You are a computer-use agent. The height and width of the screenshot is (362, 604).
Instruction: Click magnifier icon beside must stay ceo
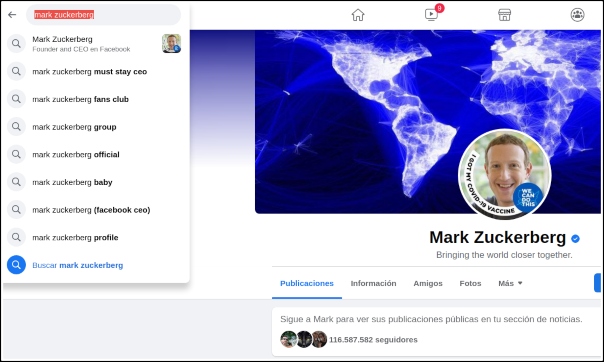coord(16,71)
